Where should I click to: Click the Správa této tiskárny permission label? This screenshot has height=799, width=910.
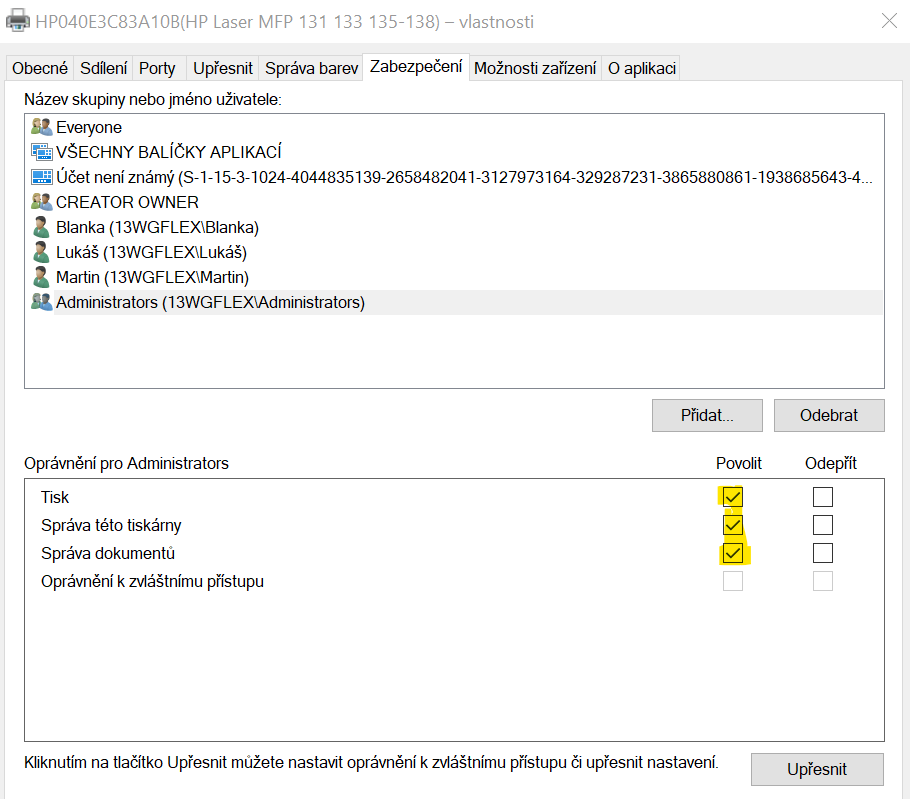[x=111, y=525]
